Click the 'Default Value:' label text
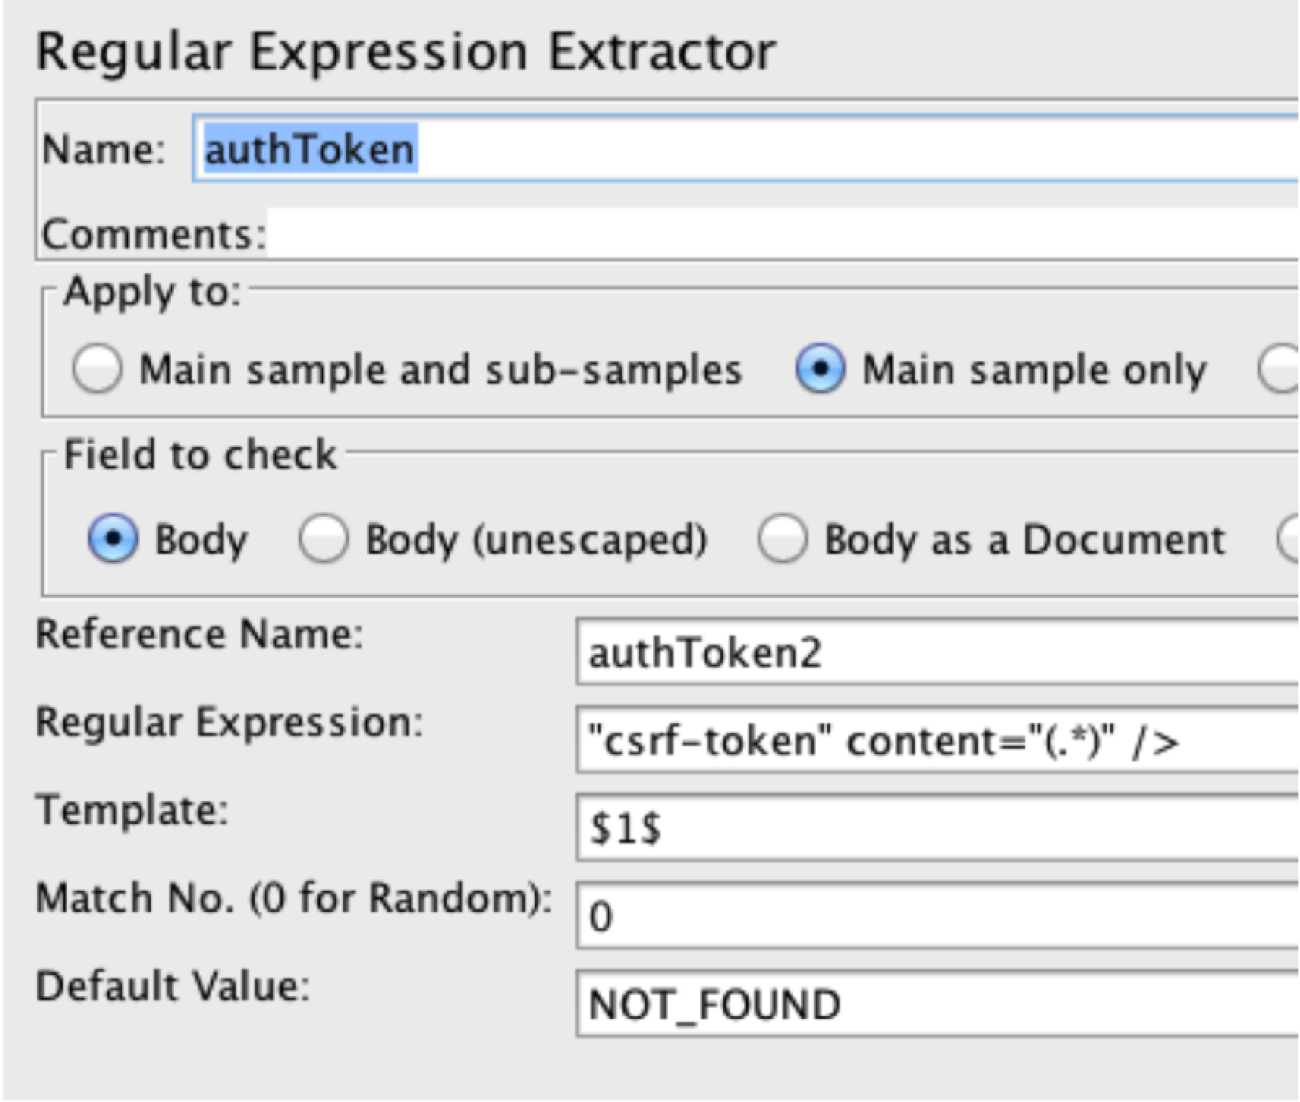 (172, 986)
